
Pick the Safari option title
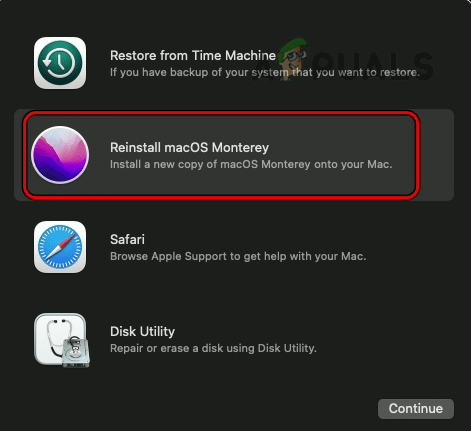127,239
